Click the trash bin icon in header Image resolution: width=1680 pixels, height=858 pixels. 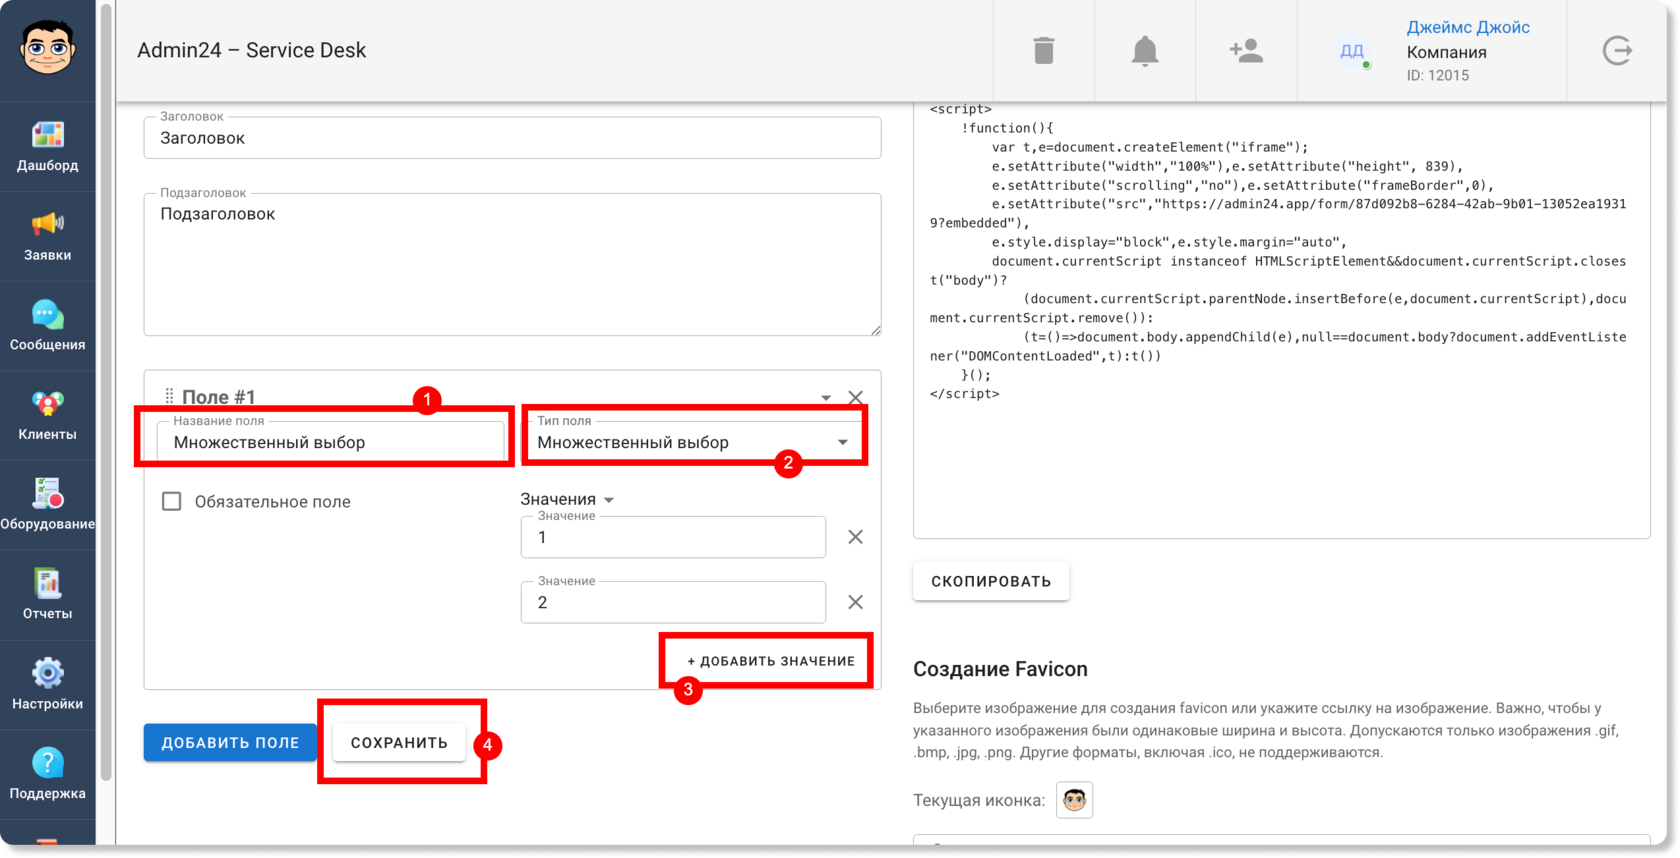coord(1044,50)
